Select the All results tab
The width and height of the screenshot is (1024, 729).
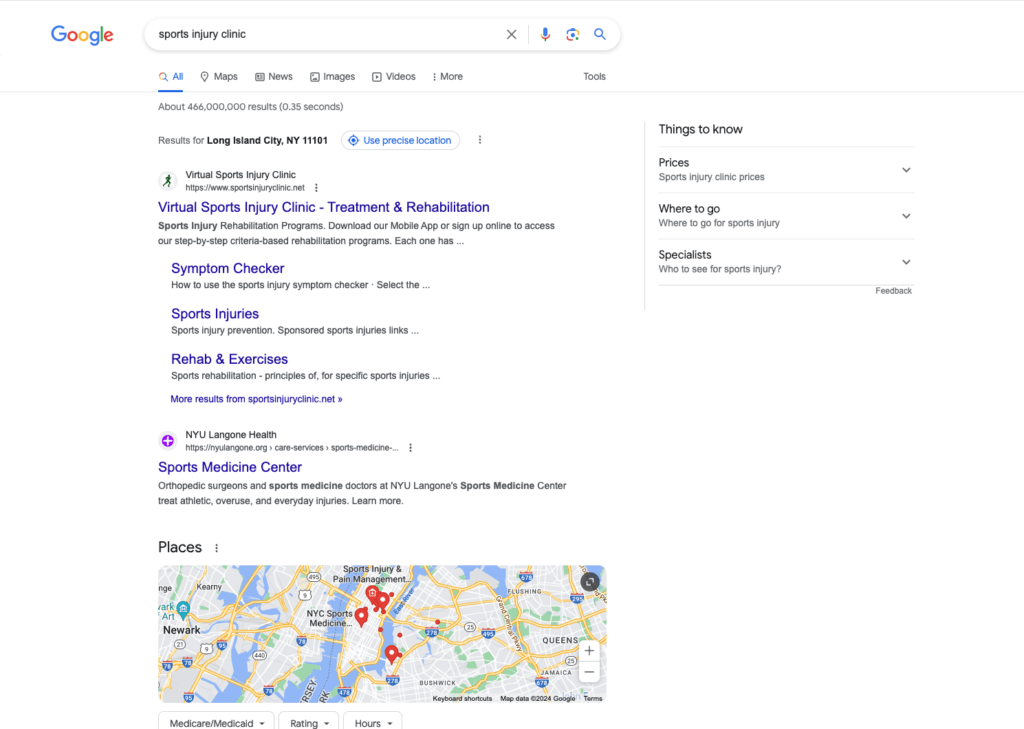170,76
